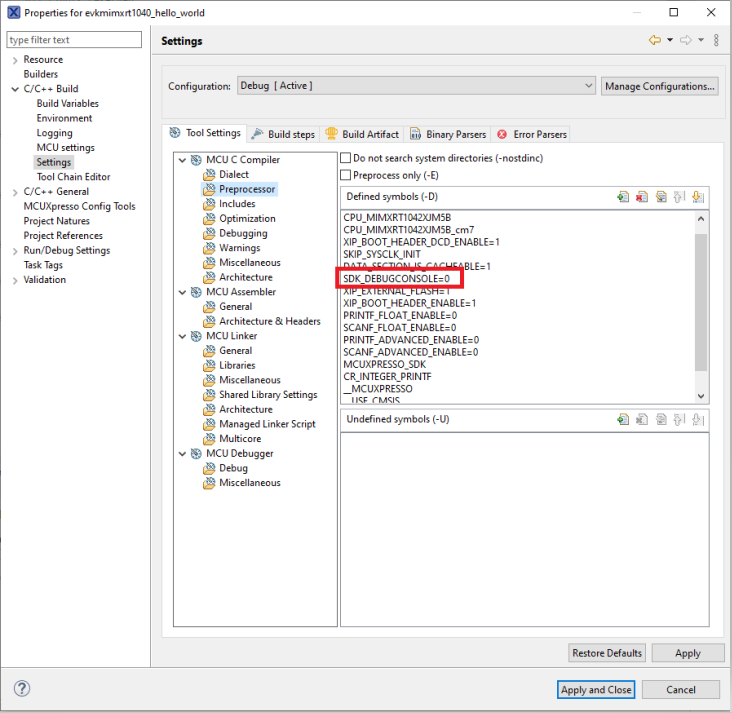732x713 pixels.
Task: Open Build Variables page
Action: click(x=68, y=103)
